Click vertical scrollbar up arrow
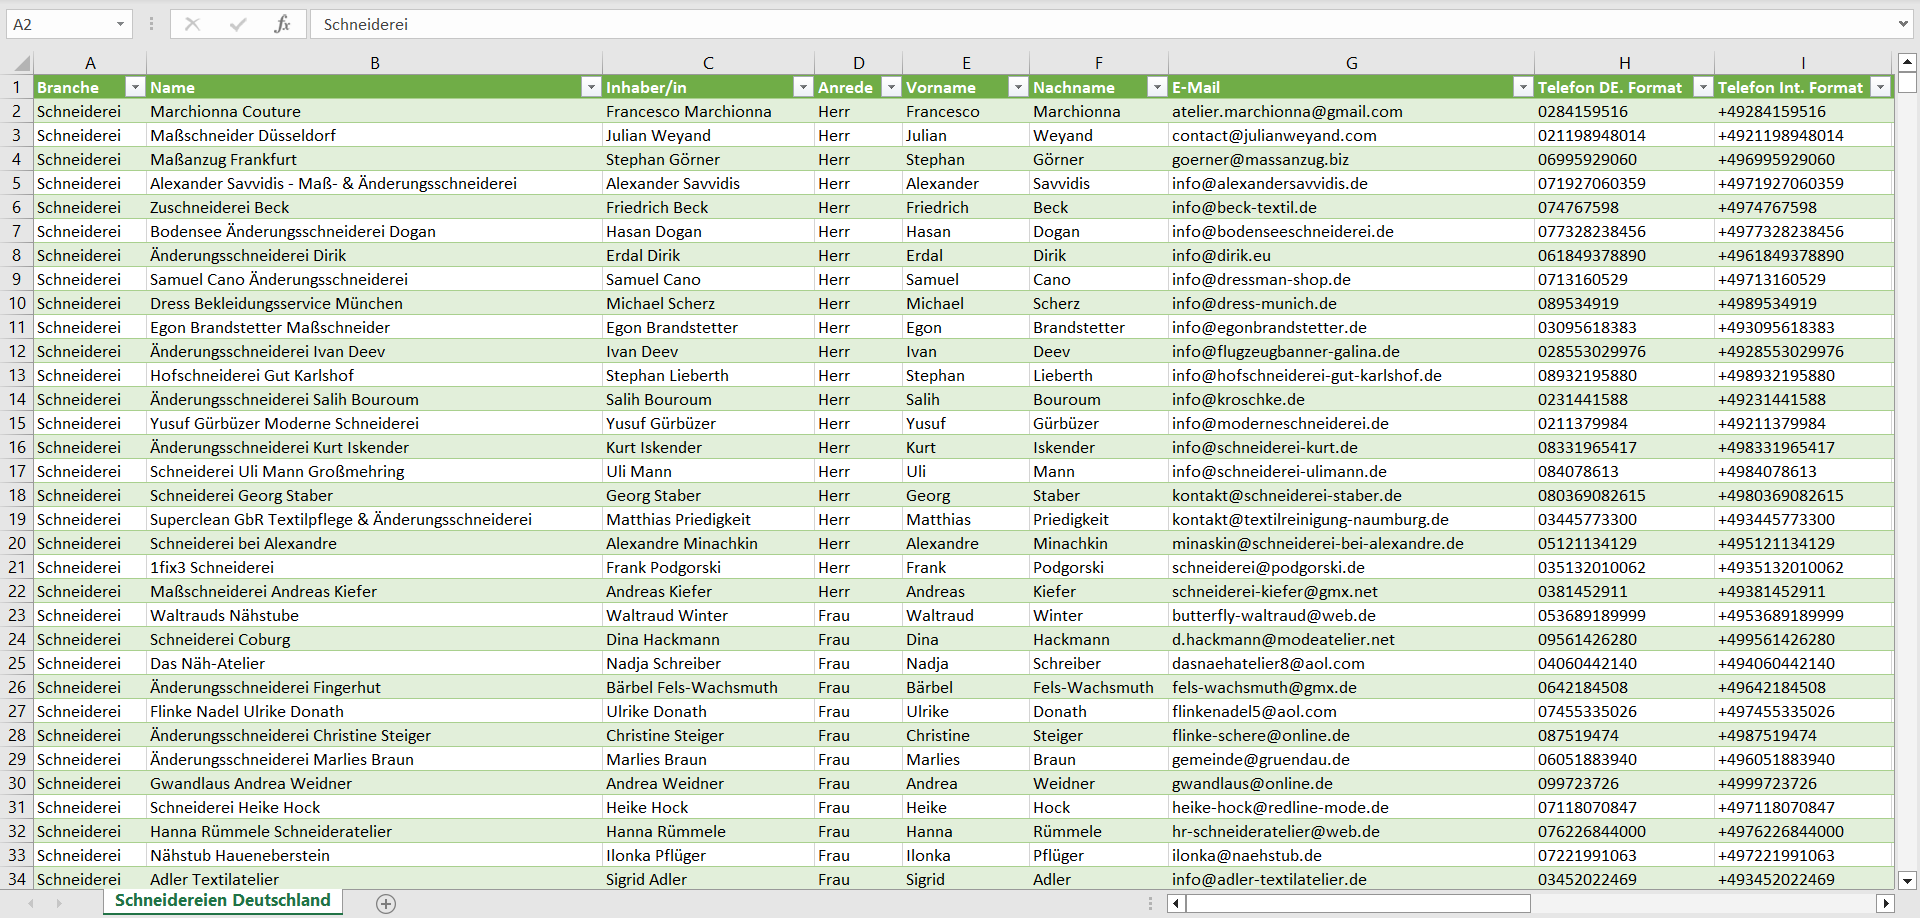Screen dimensions: 1920x918 tap(1907, 62)
